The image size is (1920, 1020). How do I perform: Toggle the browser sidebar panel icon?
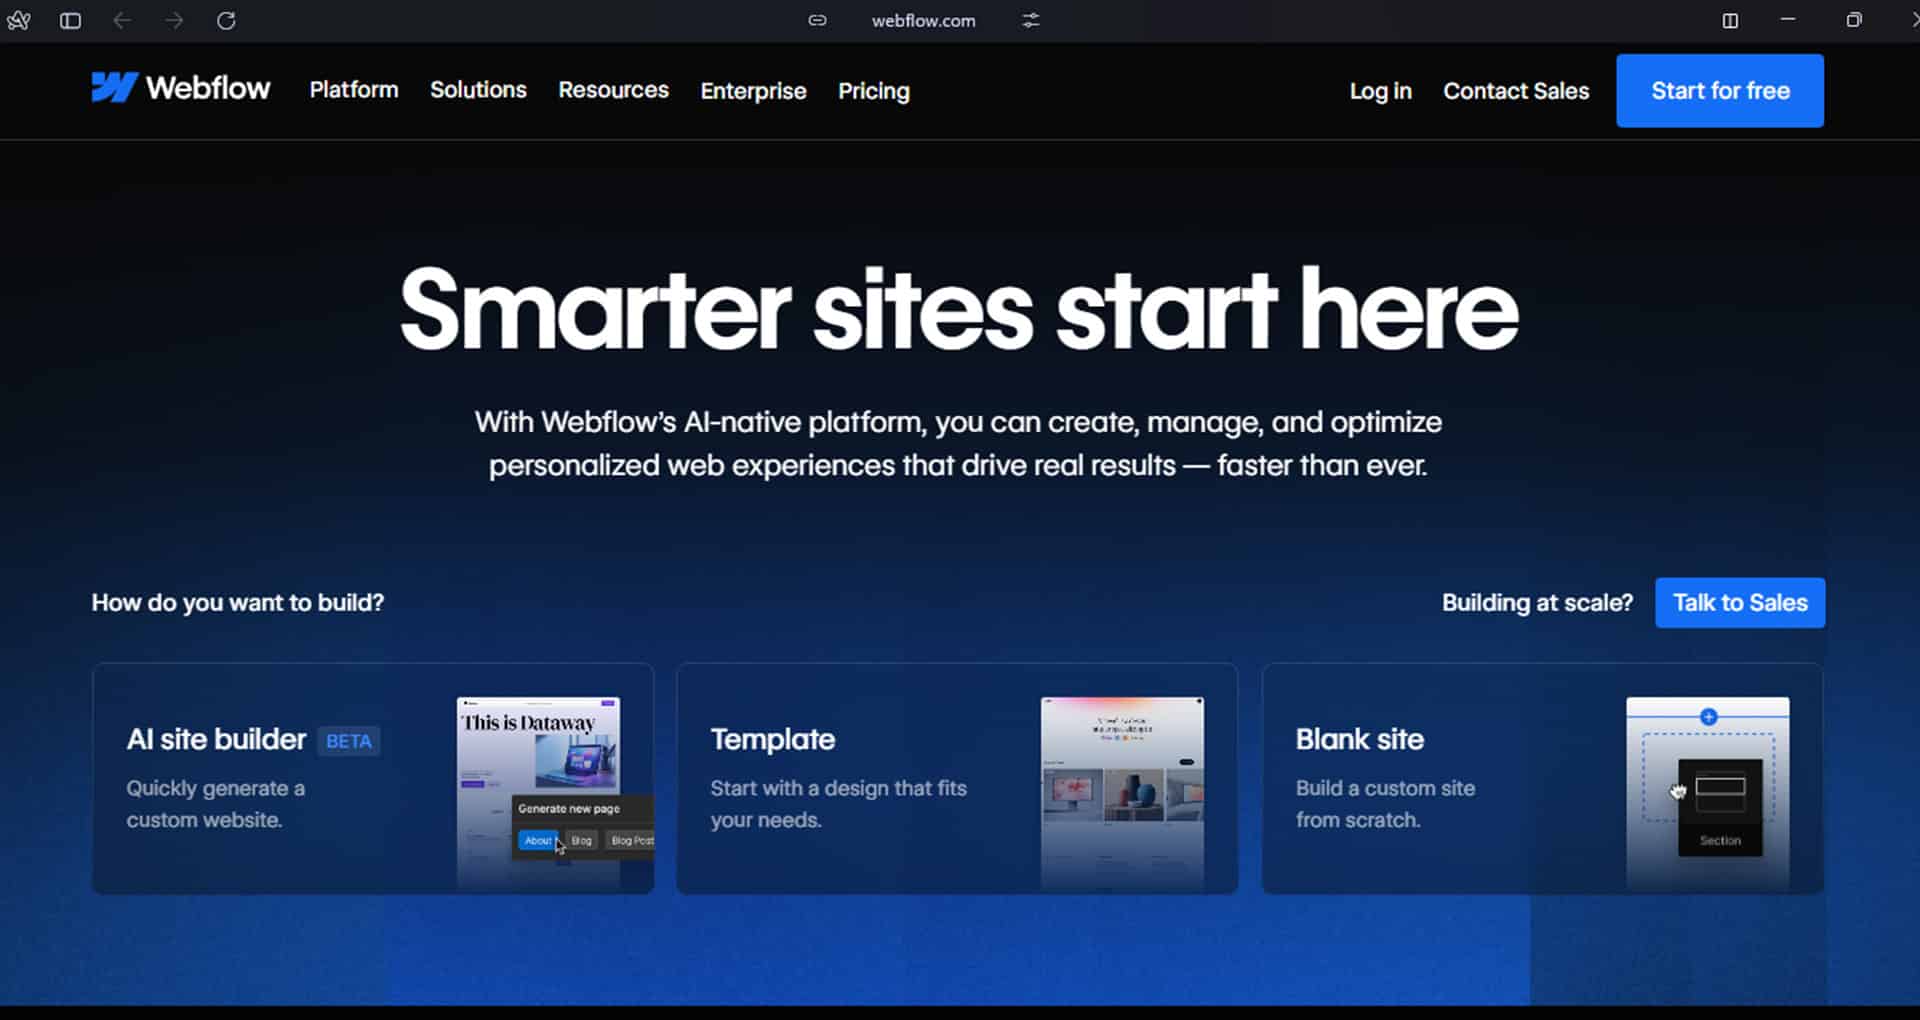coord(70,20)
